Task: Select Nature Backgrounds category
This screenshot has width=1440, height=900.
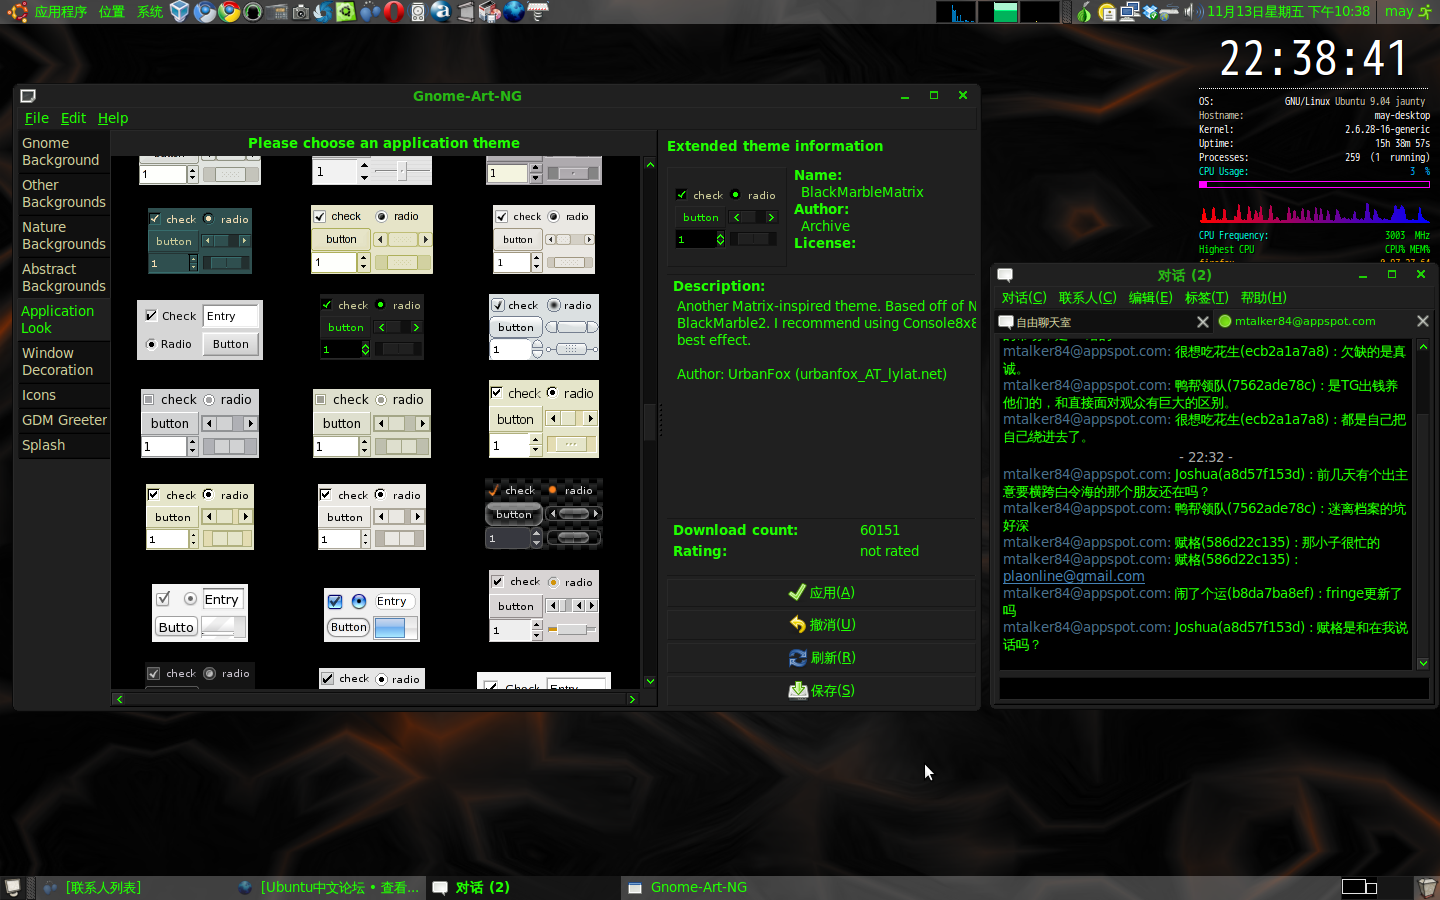Action: 63,235
